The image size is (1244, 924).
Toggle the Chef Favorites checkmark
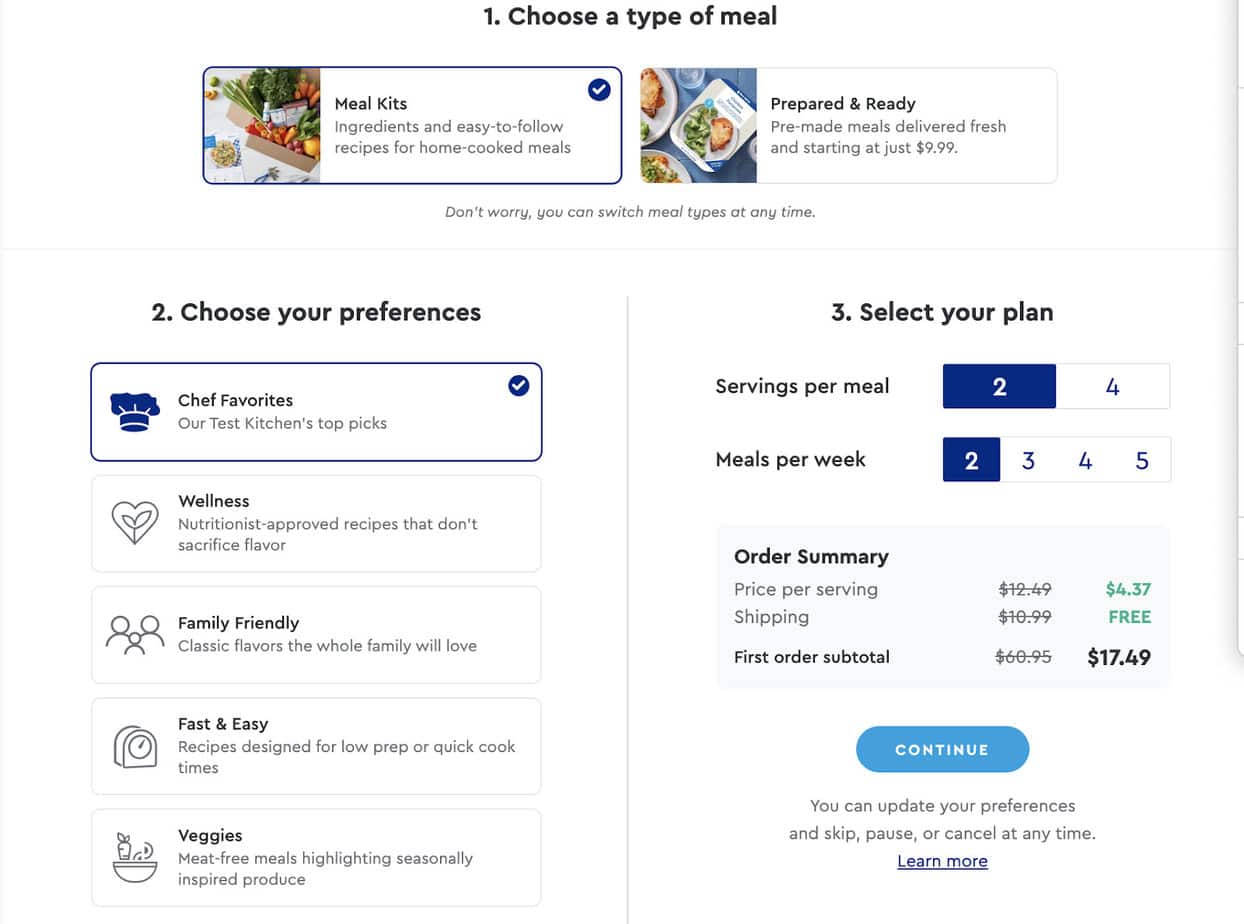[x=518, y=385]
